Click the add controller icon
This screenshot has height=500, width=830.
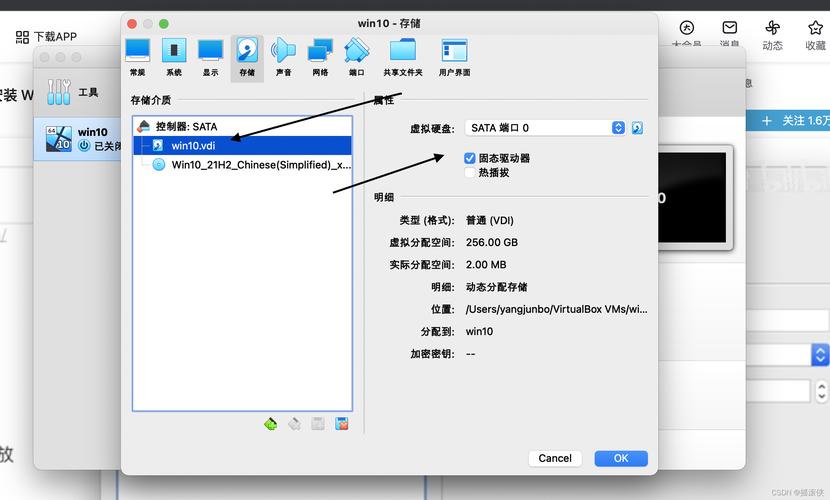click(270, 424)
